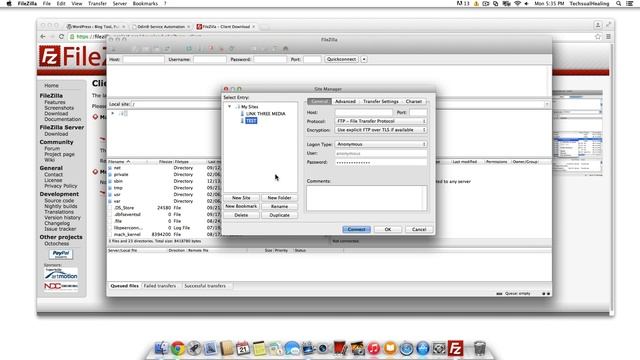Screen dimensions: 640x360
Task: Open the Encryption dropdown
Action: [381, 130]
